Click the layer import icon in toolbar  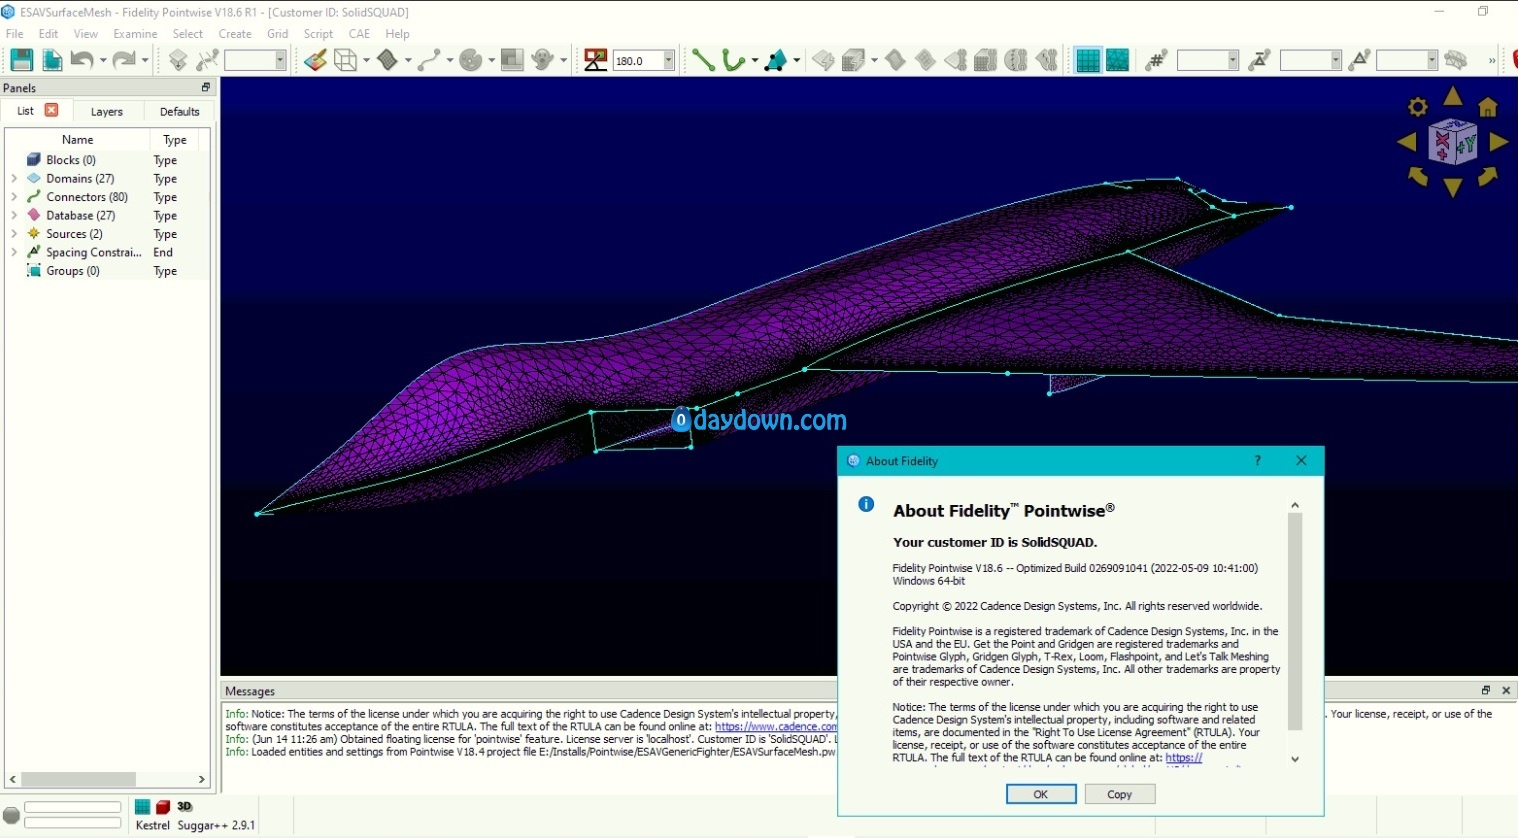point(178,60)
